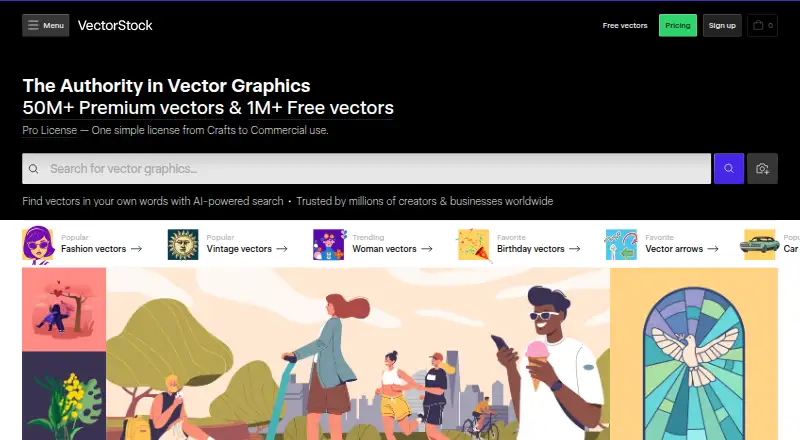Open the stained glass dove image
This screenshot has width=800, height=440.
coord(694,354)
